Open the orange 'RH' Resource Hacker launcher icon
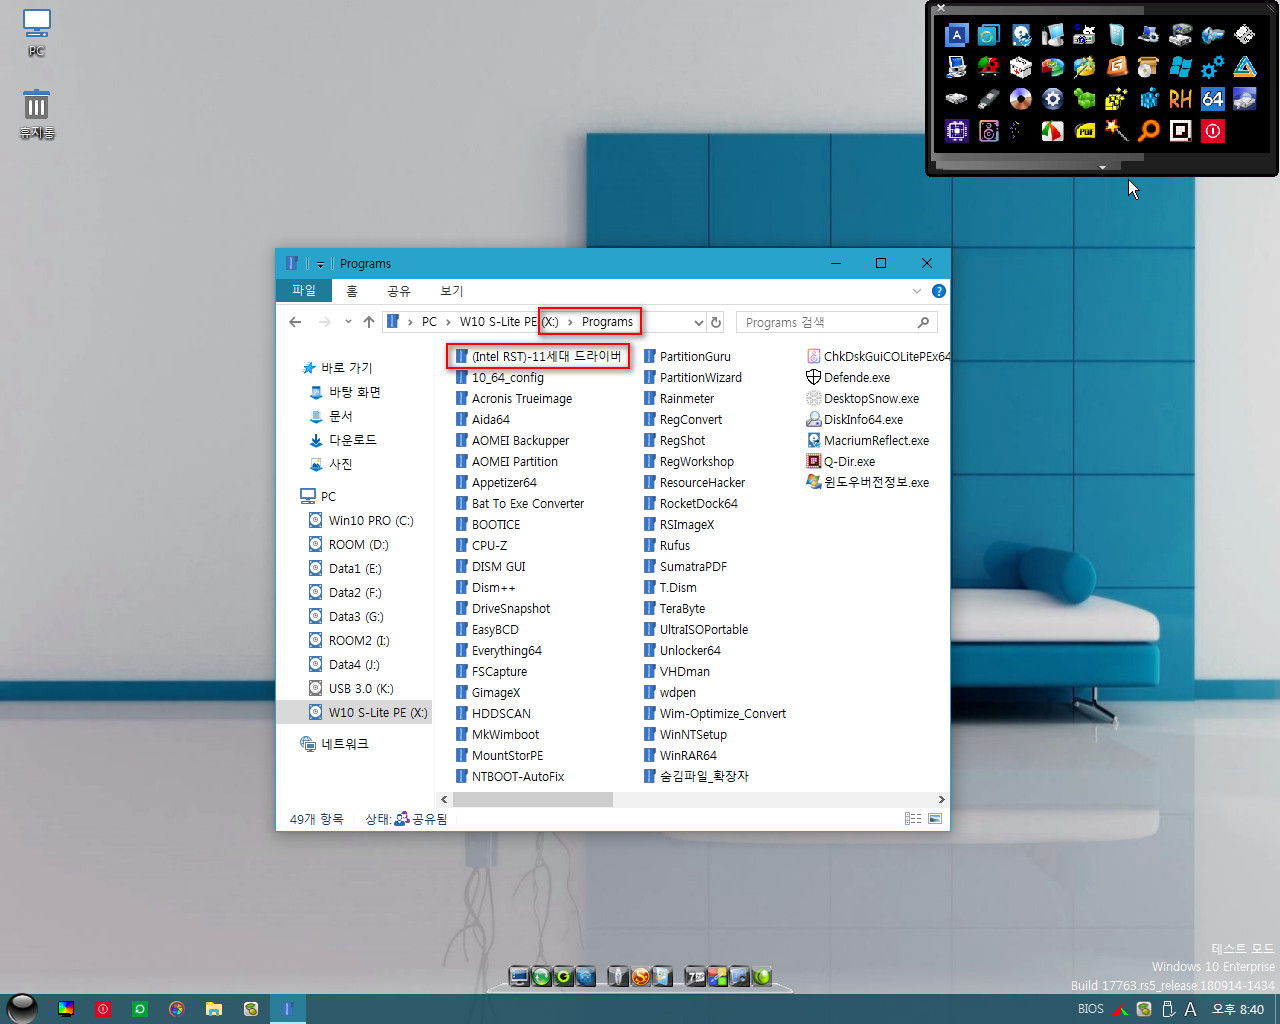The width and height of the screenshot is (1280, 1024). (x=1181, y=99)
